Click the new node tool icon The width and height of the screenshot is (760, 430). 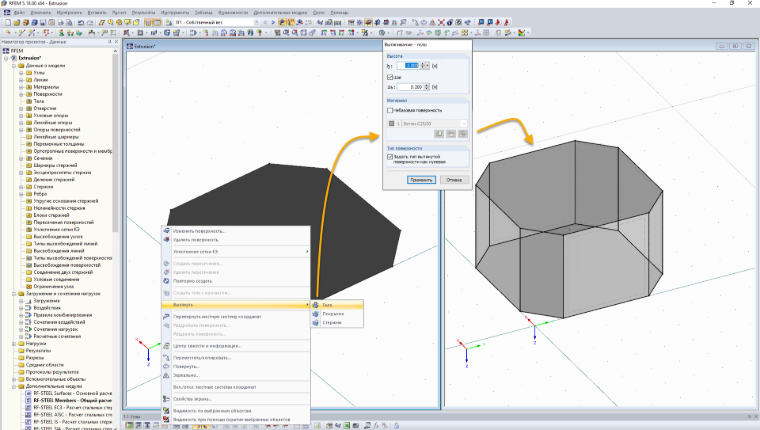[x=8, y=32]
